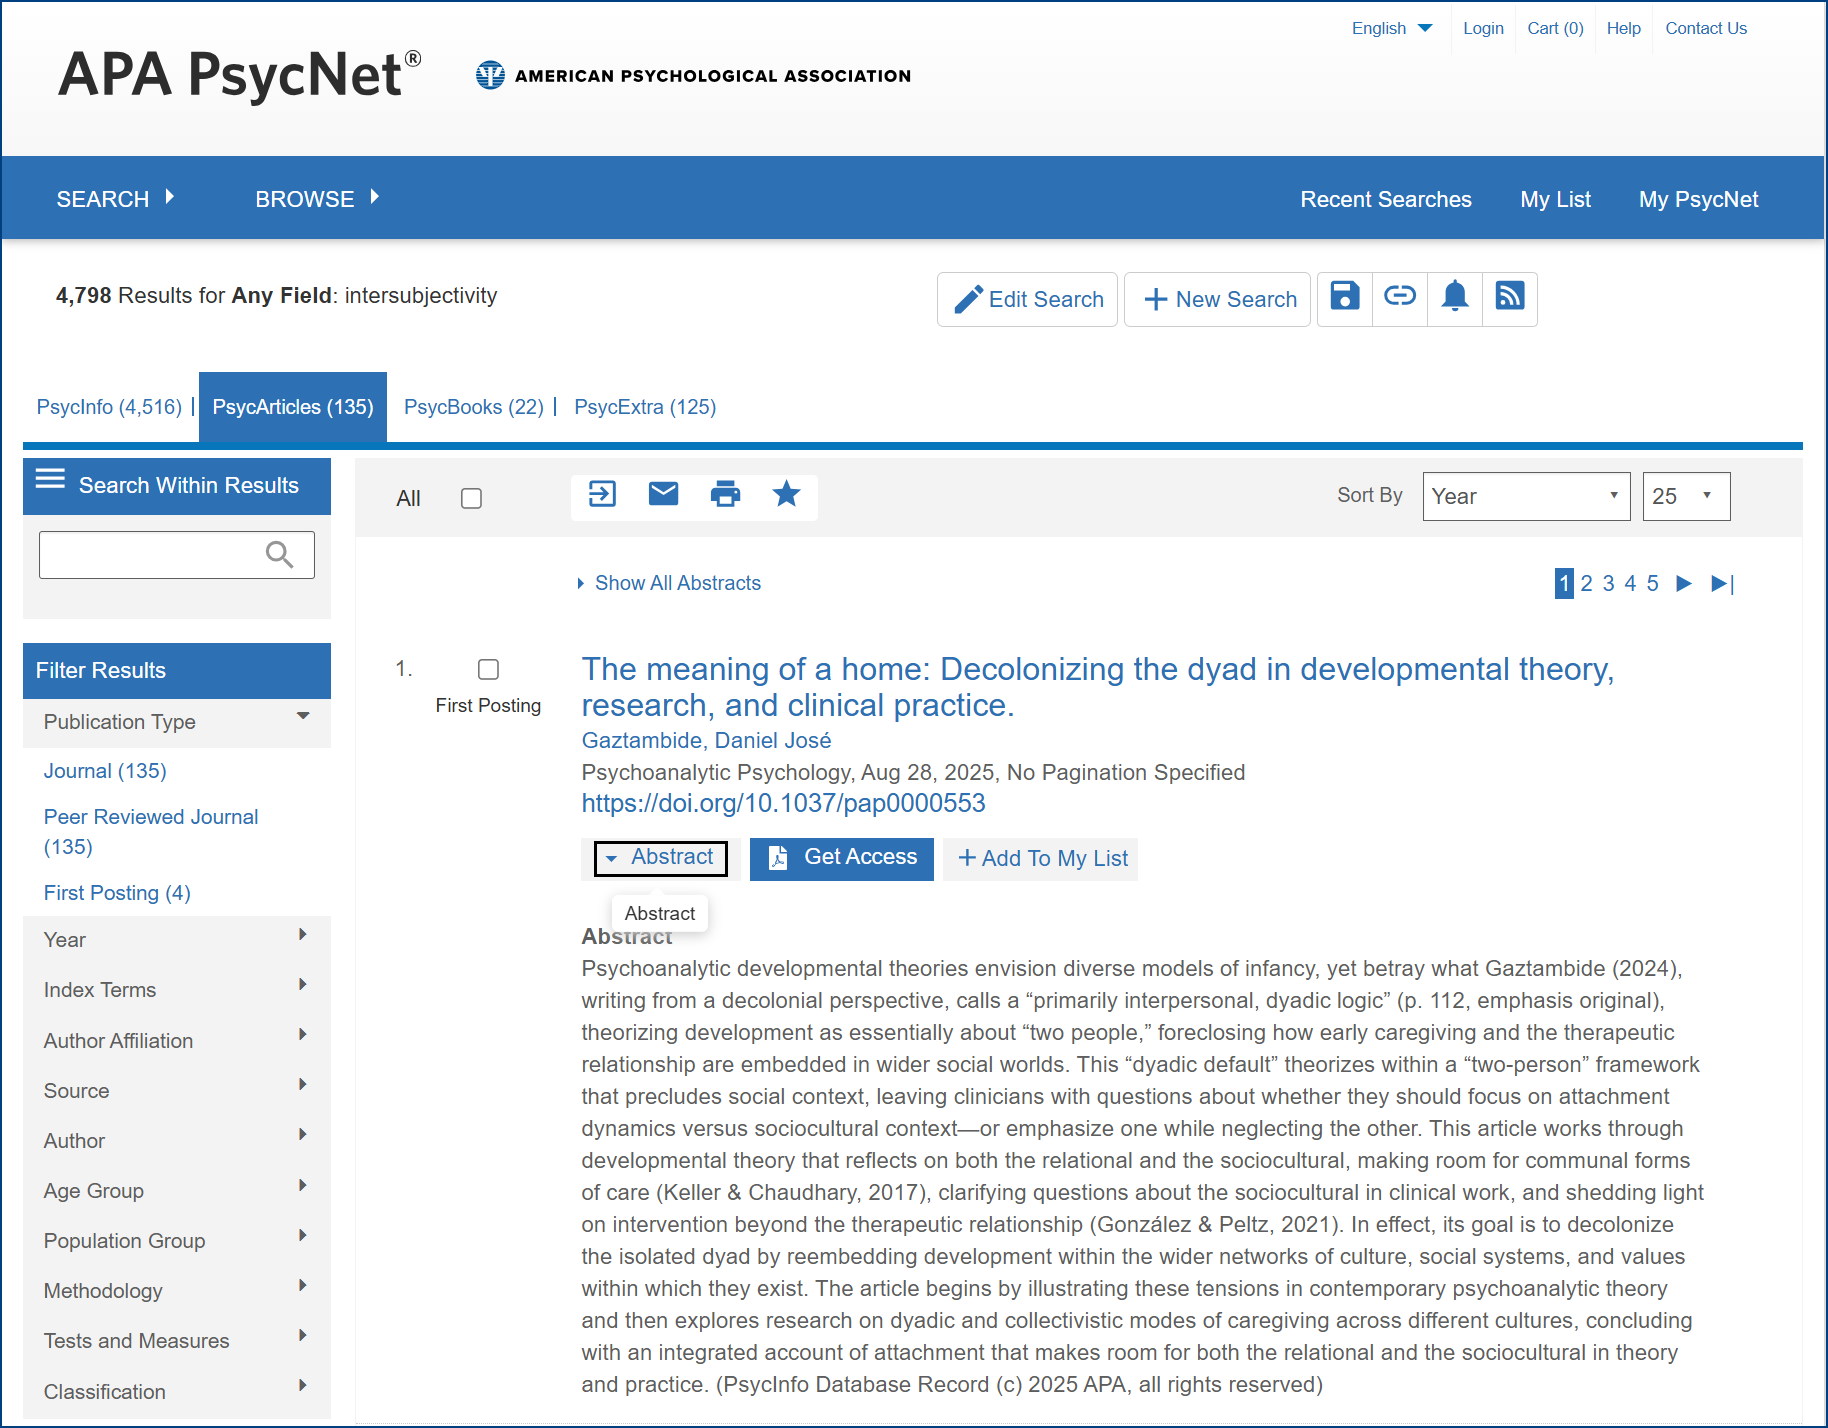Open the Sort By Year dropdown

pos(1526,496)
